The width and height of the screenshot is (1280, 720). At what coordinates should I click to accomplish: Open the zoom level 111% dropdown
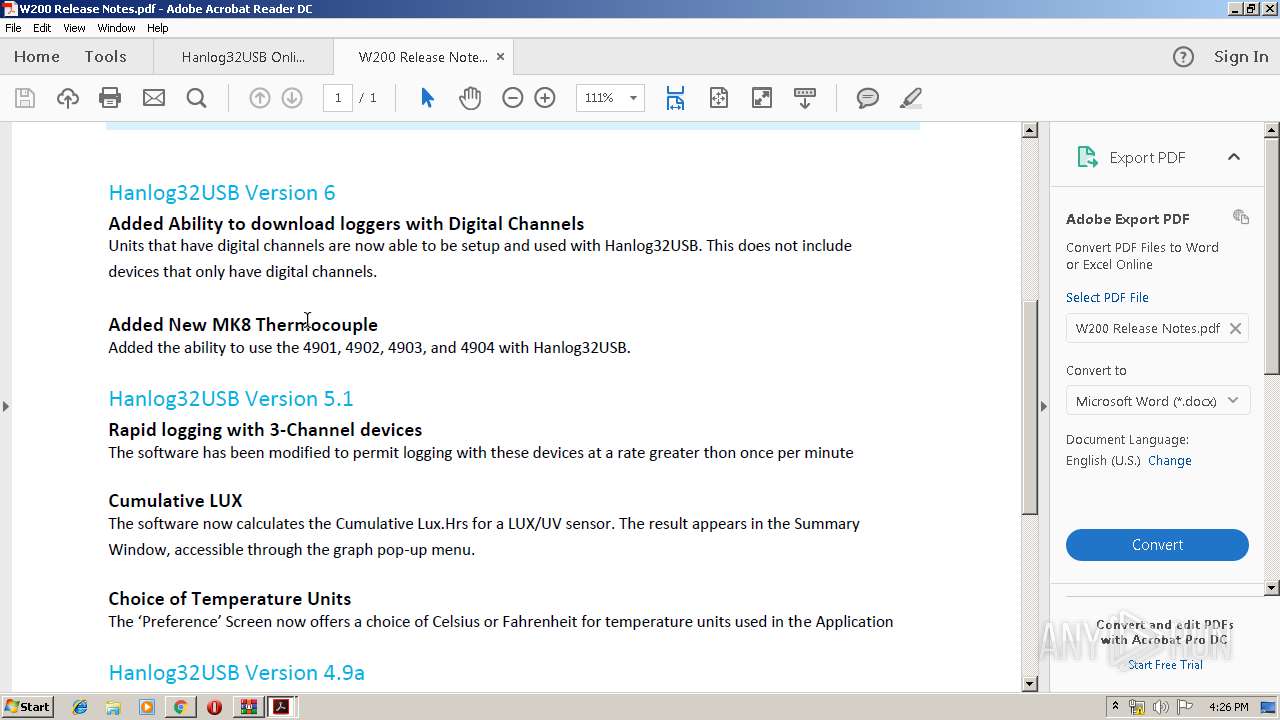(x=633, y=98)
